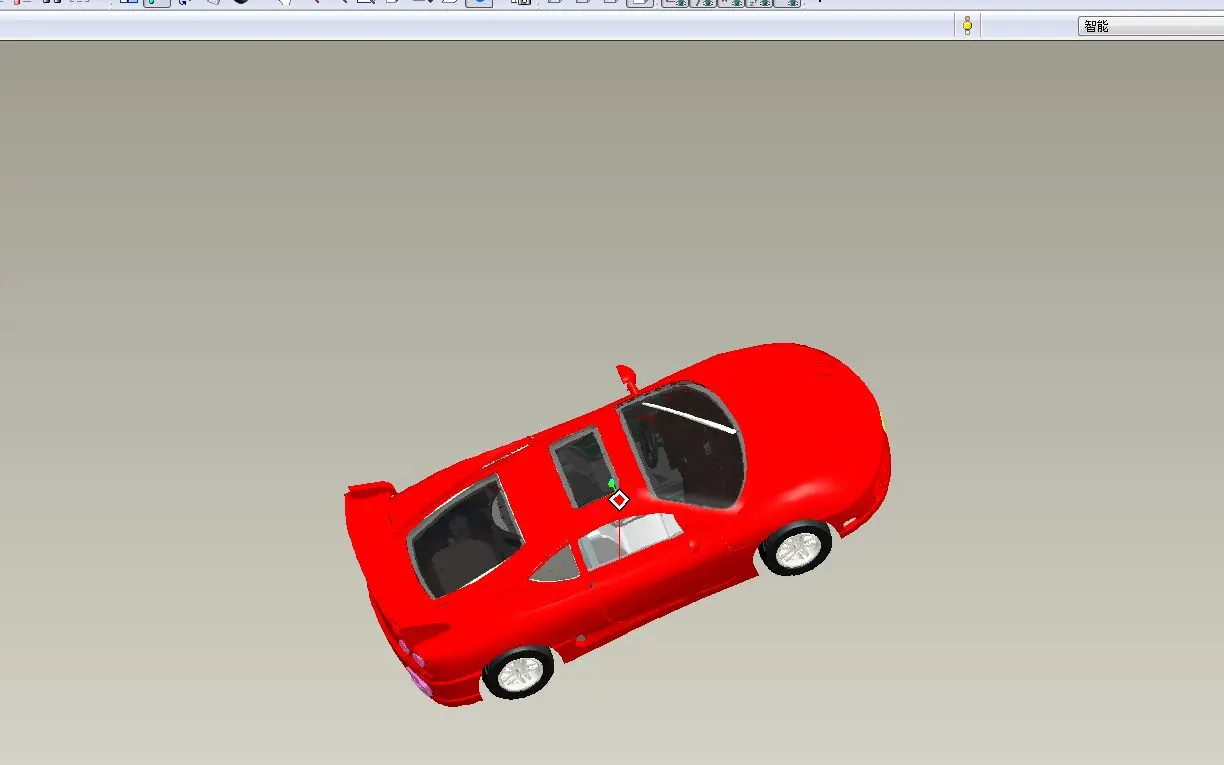Click the yellow traffic light status icon
The image size is (1224, 765).
point(967,26)
